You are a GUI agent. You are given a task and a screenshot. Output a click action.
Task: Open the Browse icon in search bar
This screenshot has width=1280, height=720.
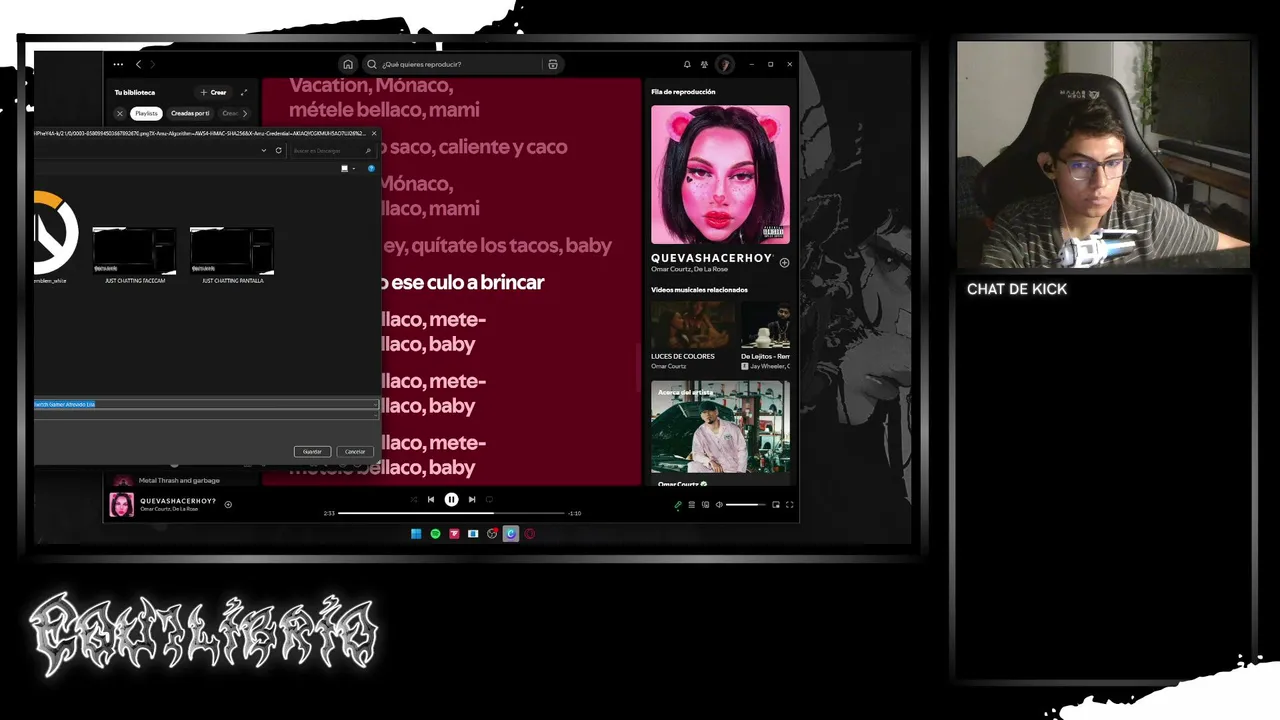coord(552,64)
